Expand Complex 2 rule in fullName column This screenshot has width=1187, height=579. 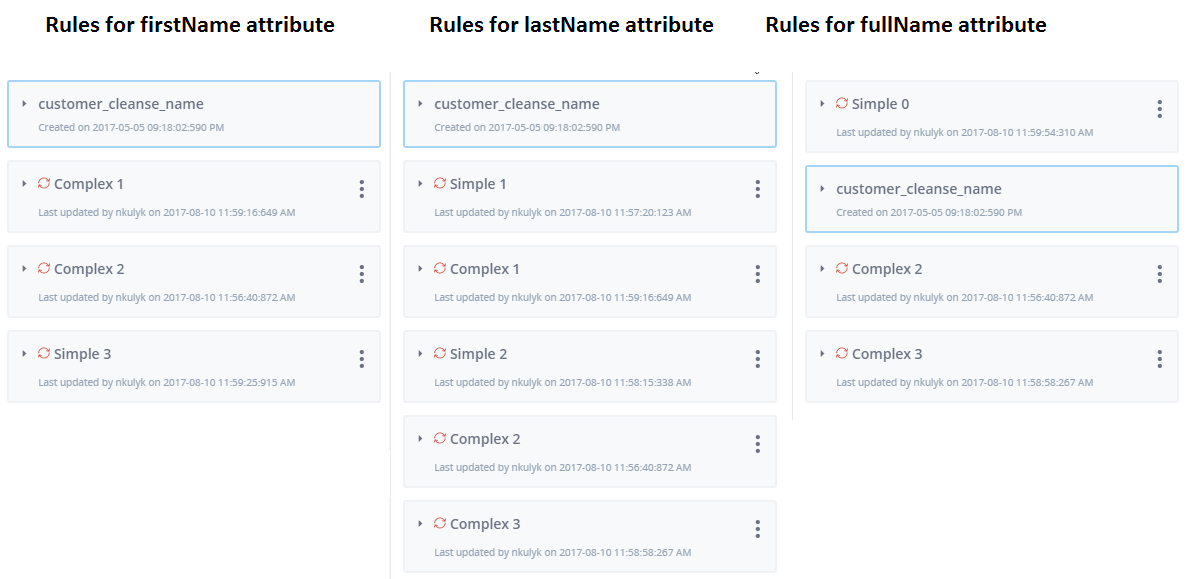822,268
